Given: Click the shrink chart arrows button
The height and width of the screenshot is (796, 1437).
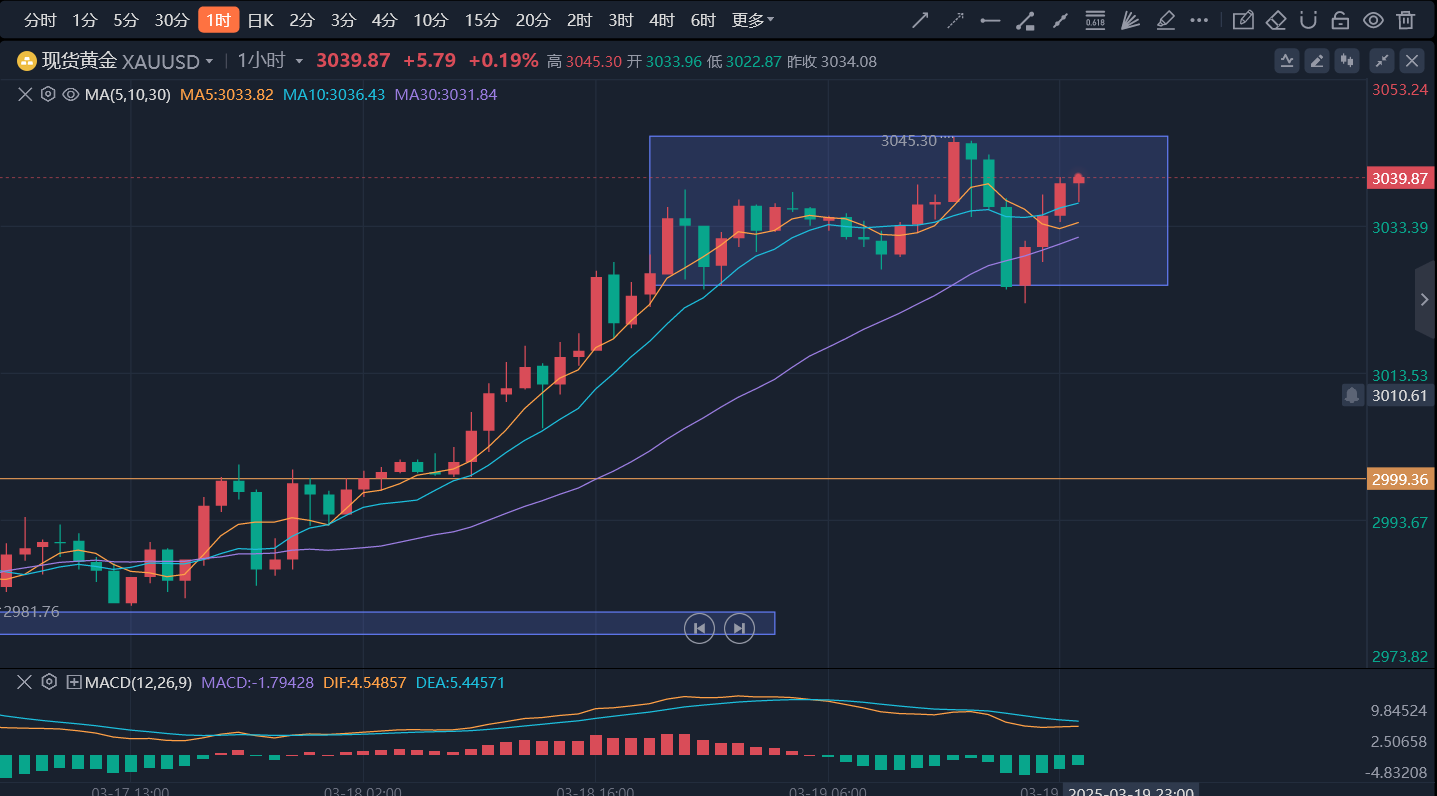Looking at the screenshot, I should (1381, 61).
